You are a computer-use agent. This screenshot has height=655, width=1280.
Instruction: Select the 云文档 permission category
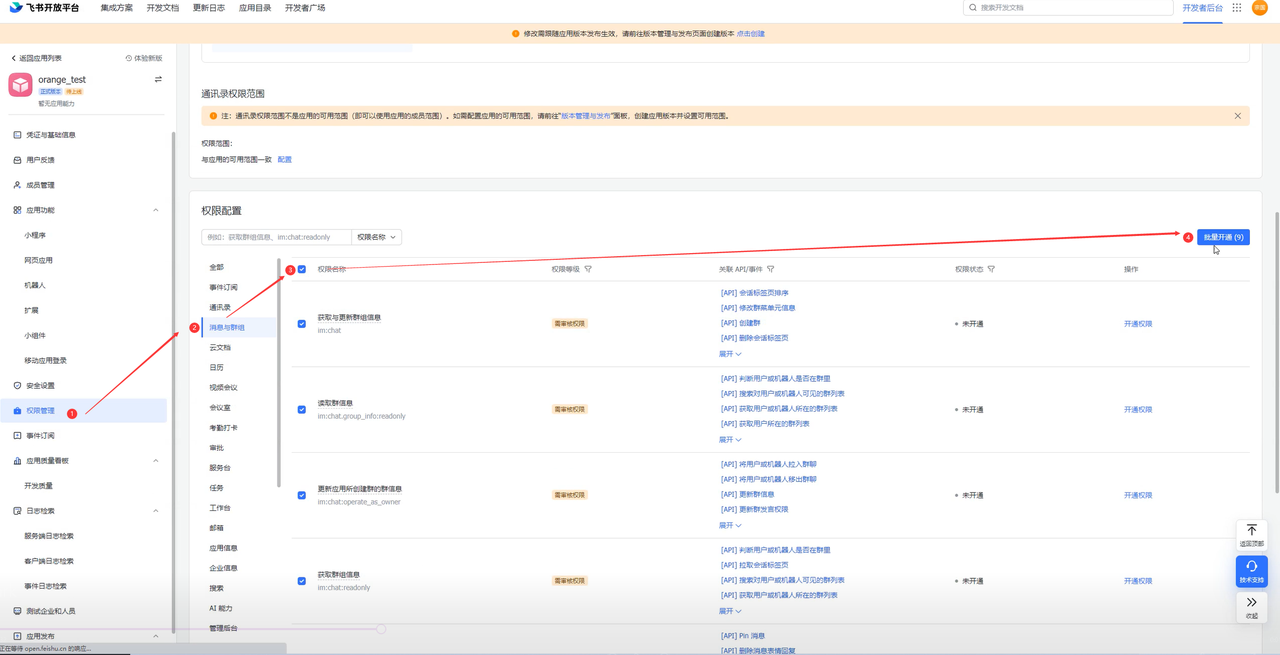[x=220, y=347]
